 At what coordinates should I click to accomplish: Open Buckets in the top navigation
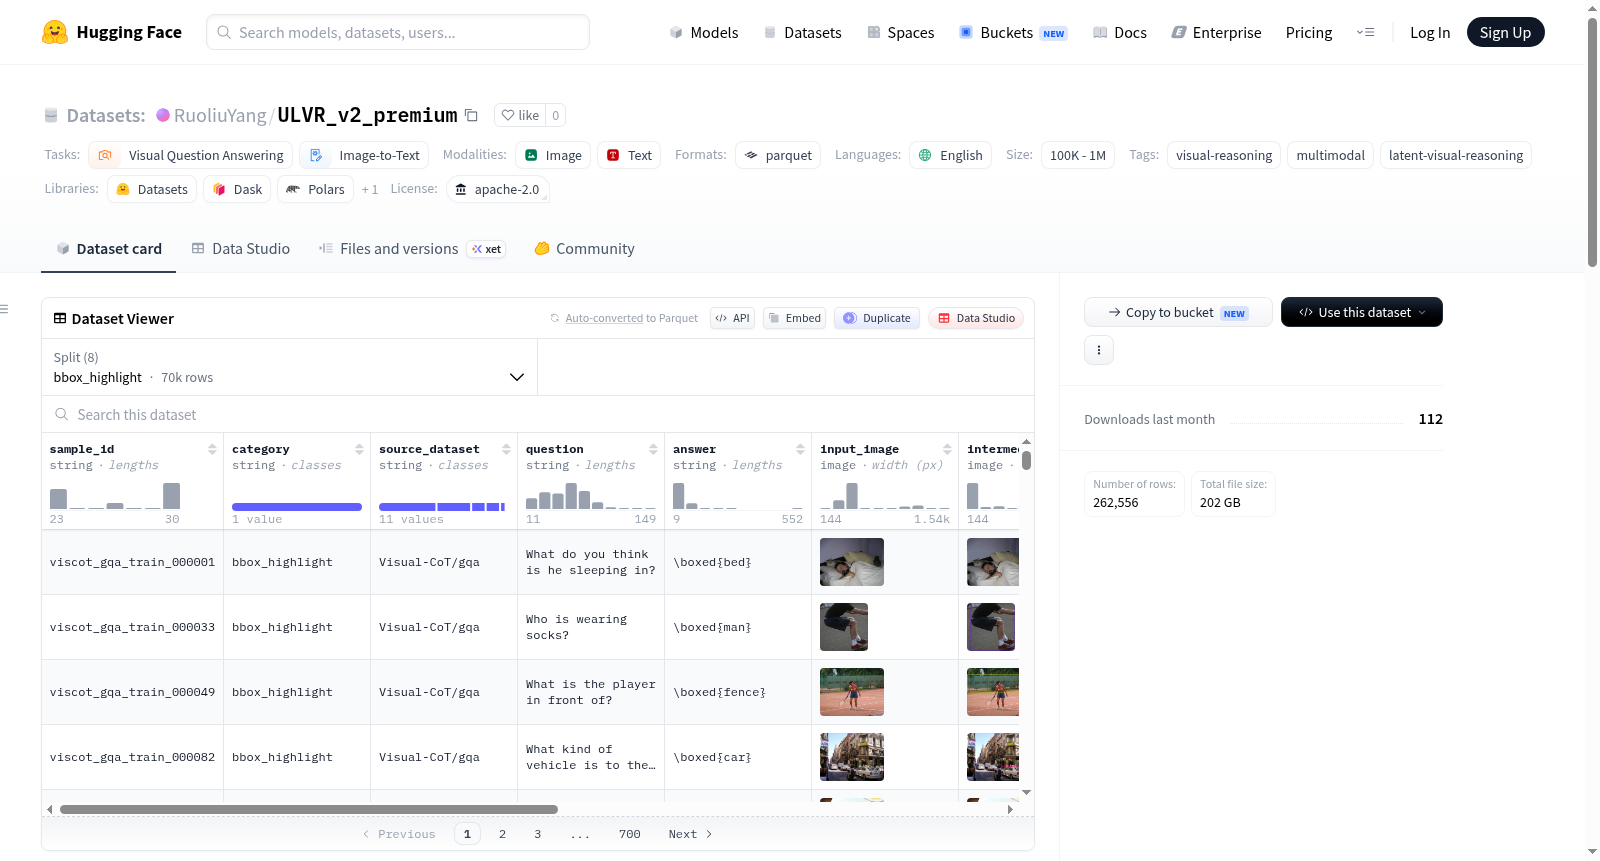tap(1013, 32)
